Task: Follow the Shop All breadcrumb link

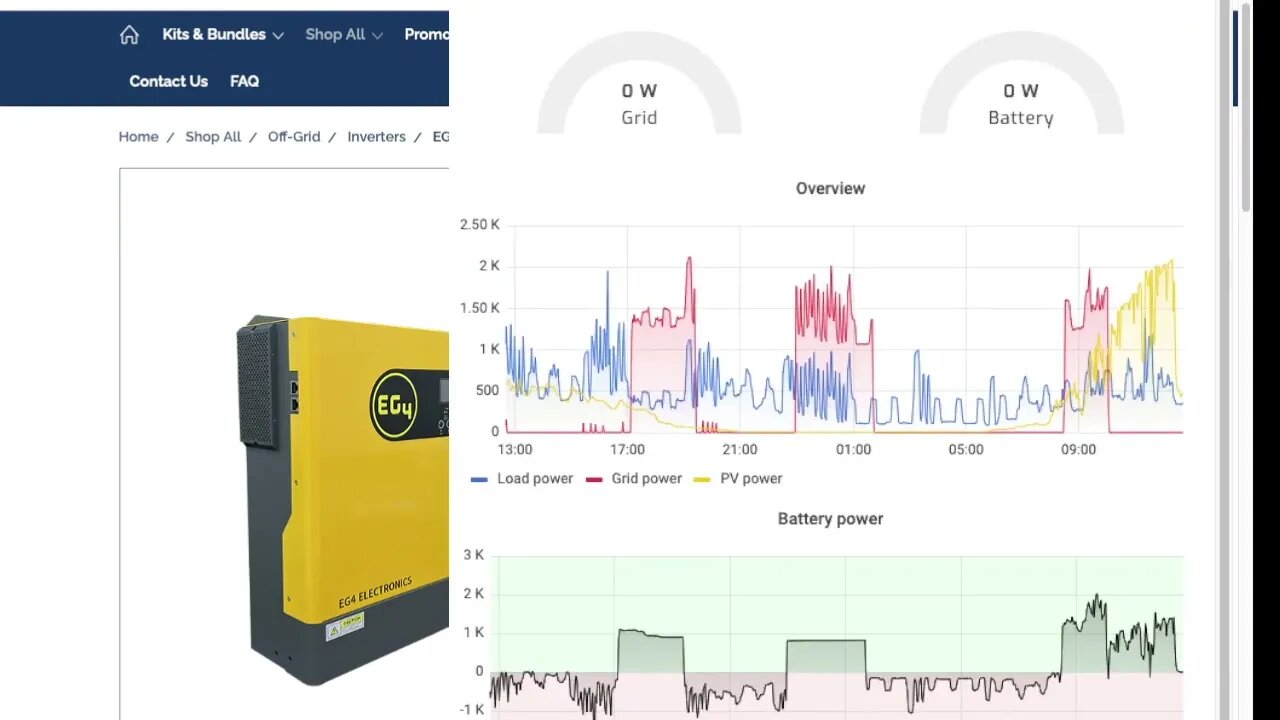Action: pos(213,137)
